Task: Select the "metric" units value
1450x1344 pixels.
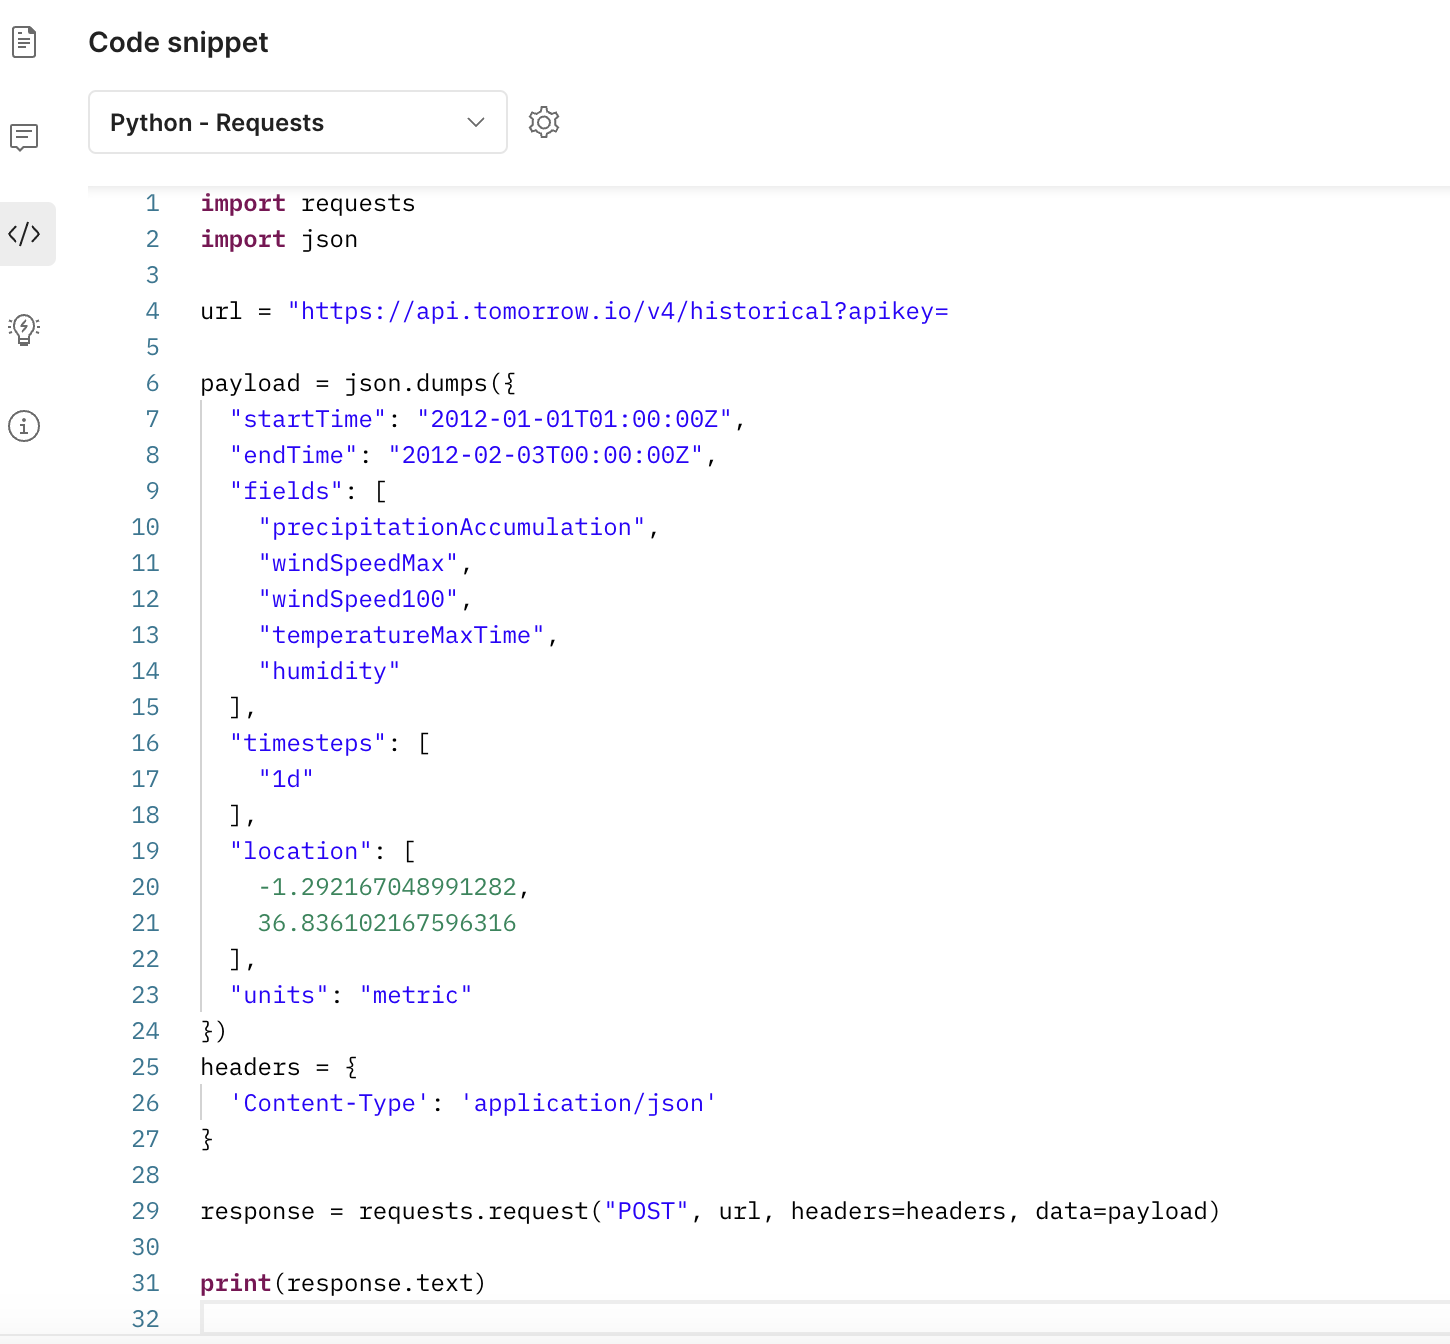Action: click(417, 995)
